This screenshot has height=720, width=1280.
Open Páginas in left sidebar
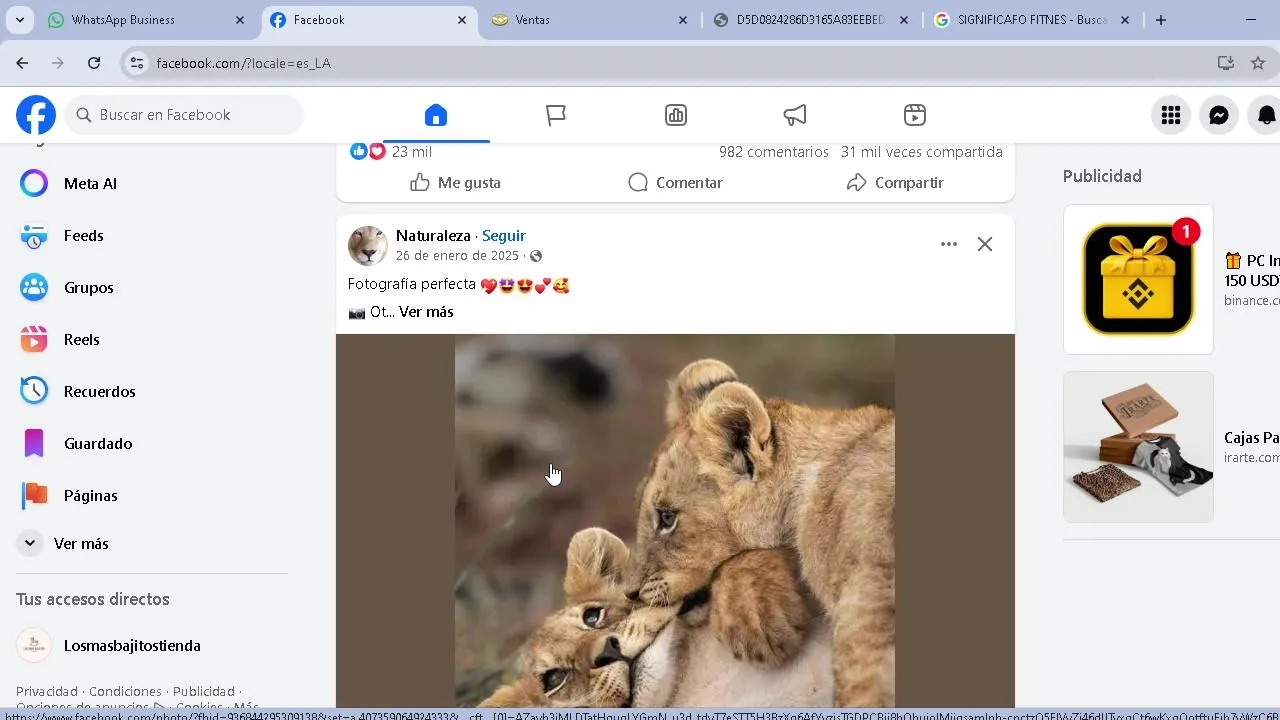coord(152,496)
